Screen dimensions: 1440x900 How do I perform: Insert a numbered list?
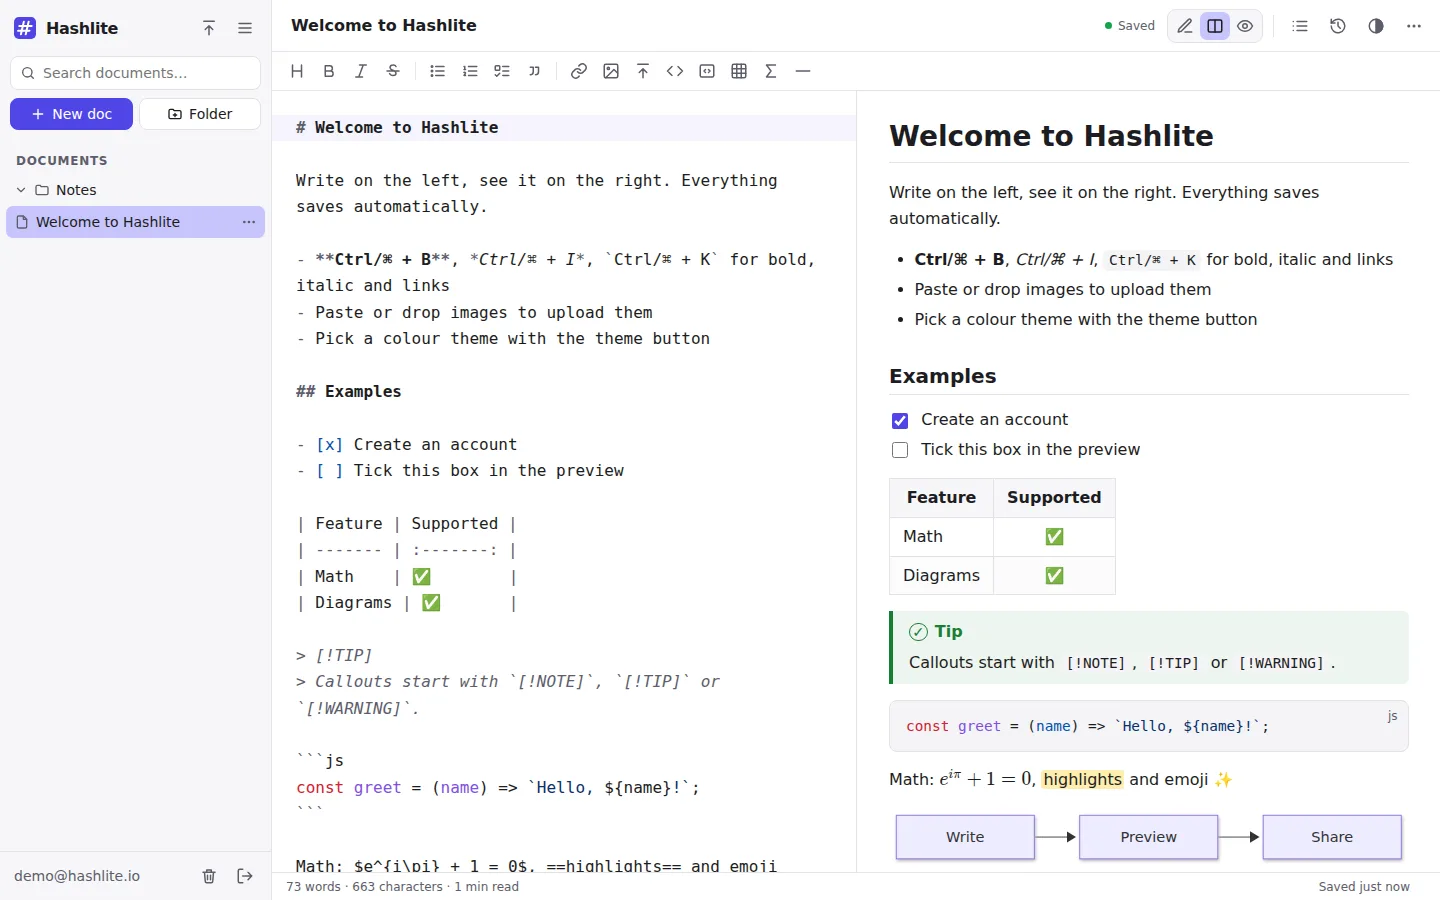tap(470, 71)
